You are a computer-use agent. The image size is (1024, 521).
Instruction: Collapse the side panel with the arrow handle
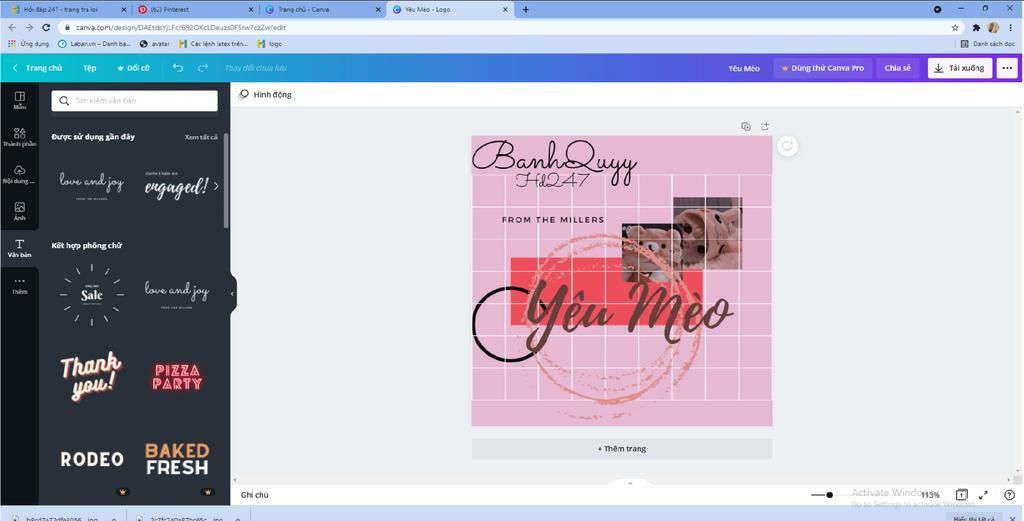[232, 294]
